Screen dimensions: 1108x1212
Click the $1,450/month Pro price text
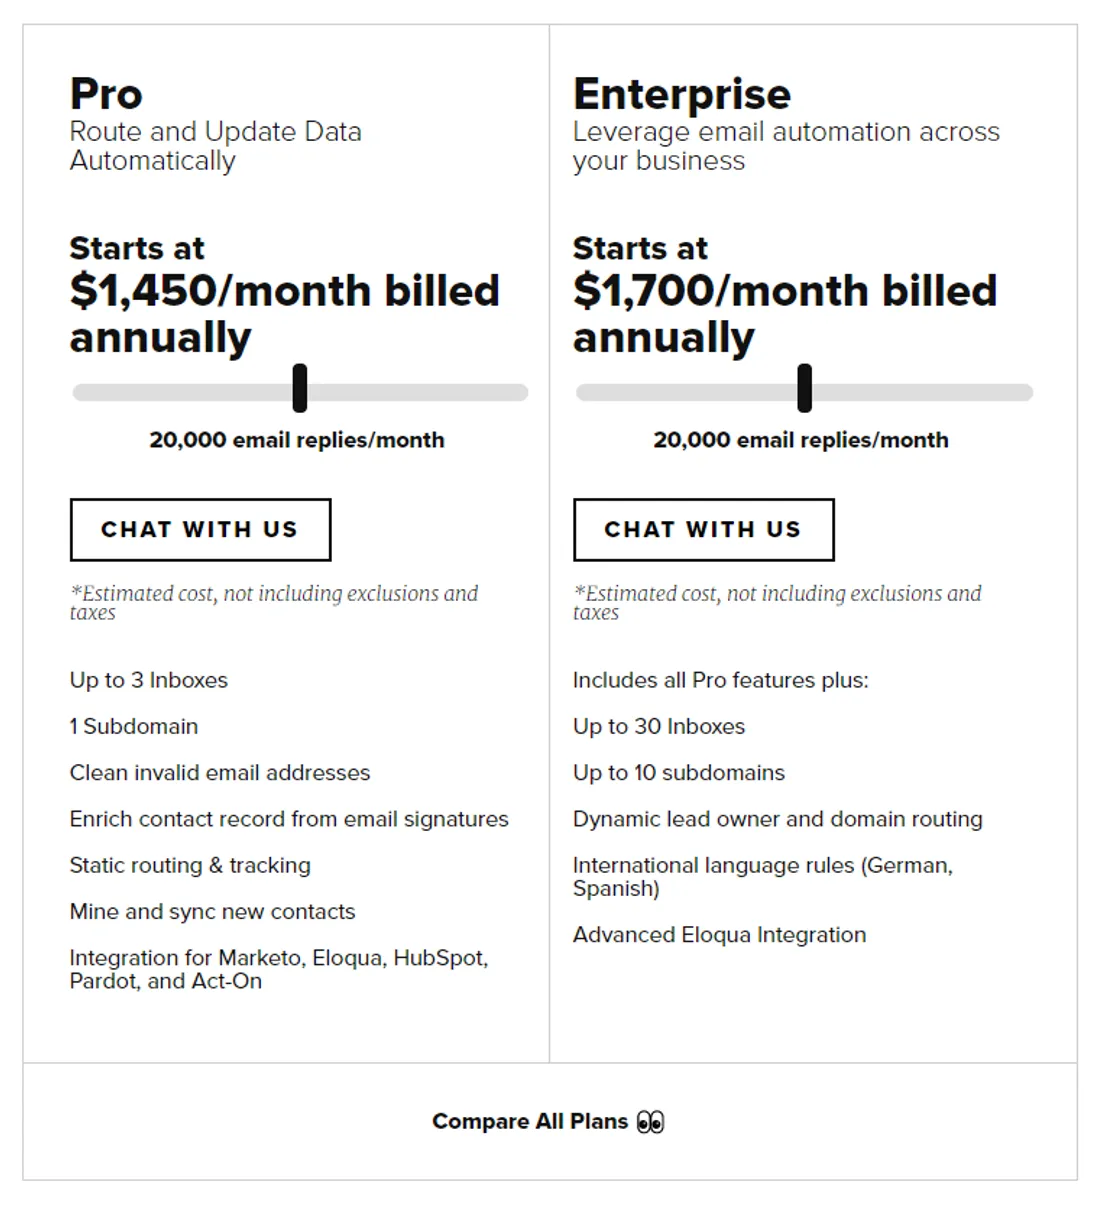(284, 291)
